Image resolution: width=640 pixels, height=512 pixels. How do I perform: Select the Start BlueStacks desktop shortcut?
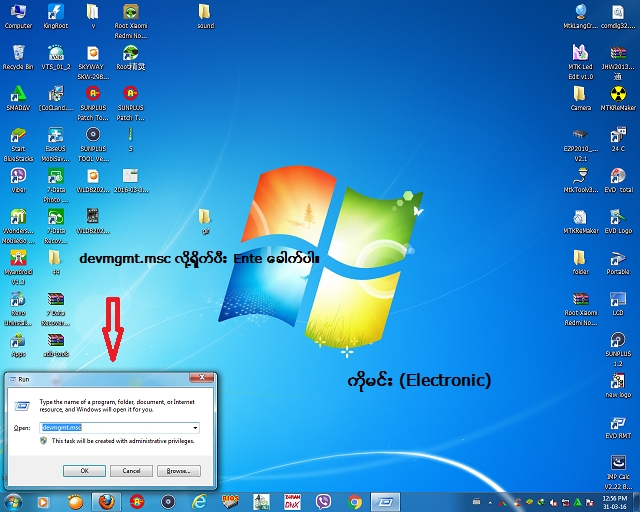point(17,138)
